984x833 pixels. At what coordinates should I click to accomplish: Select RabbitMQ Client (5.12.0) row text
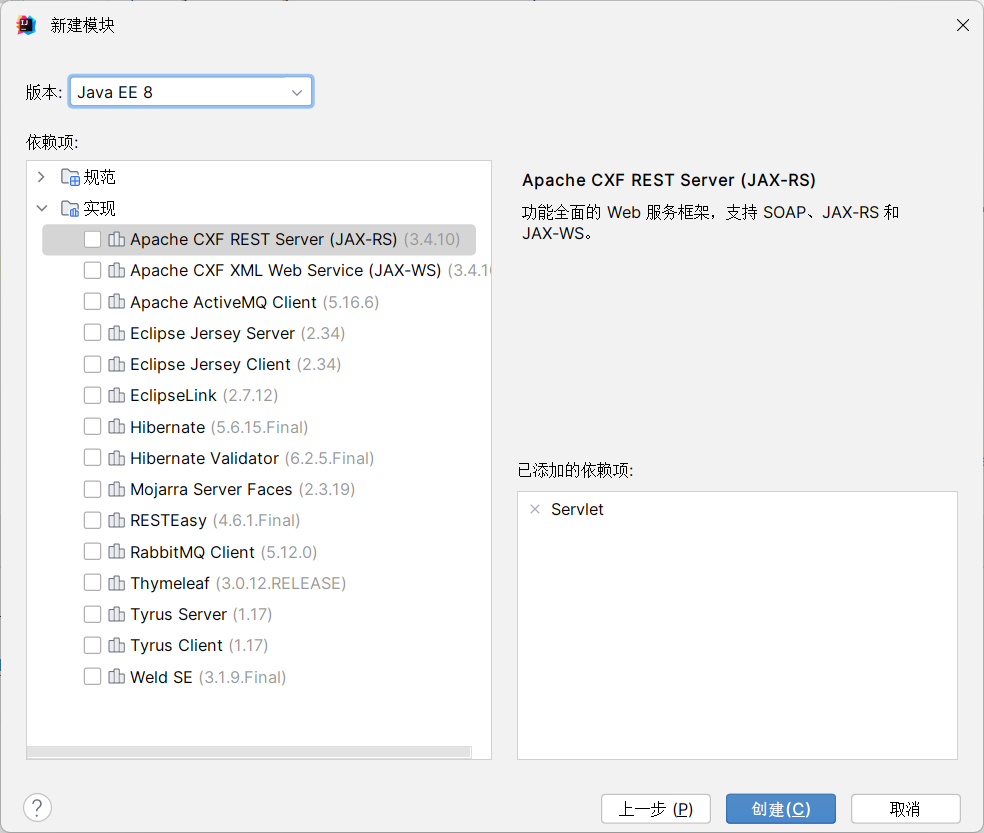pyautogui.click(x=223, y=552)
